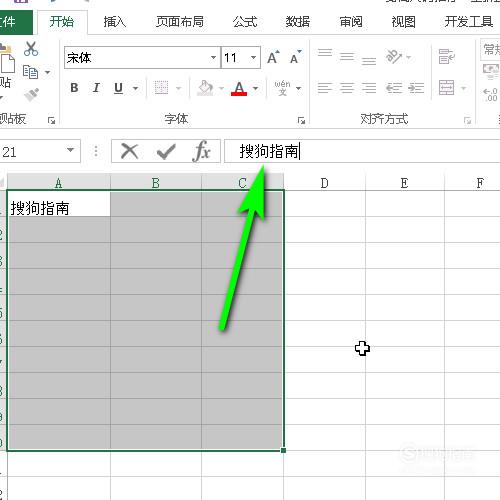The image size is (500, 500).
Task: Select column E header
Action: (404, 183)
